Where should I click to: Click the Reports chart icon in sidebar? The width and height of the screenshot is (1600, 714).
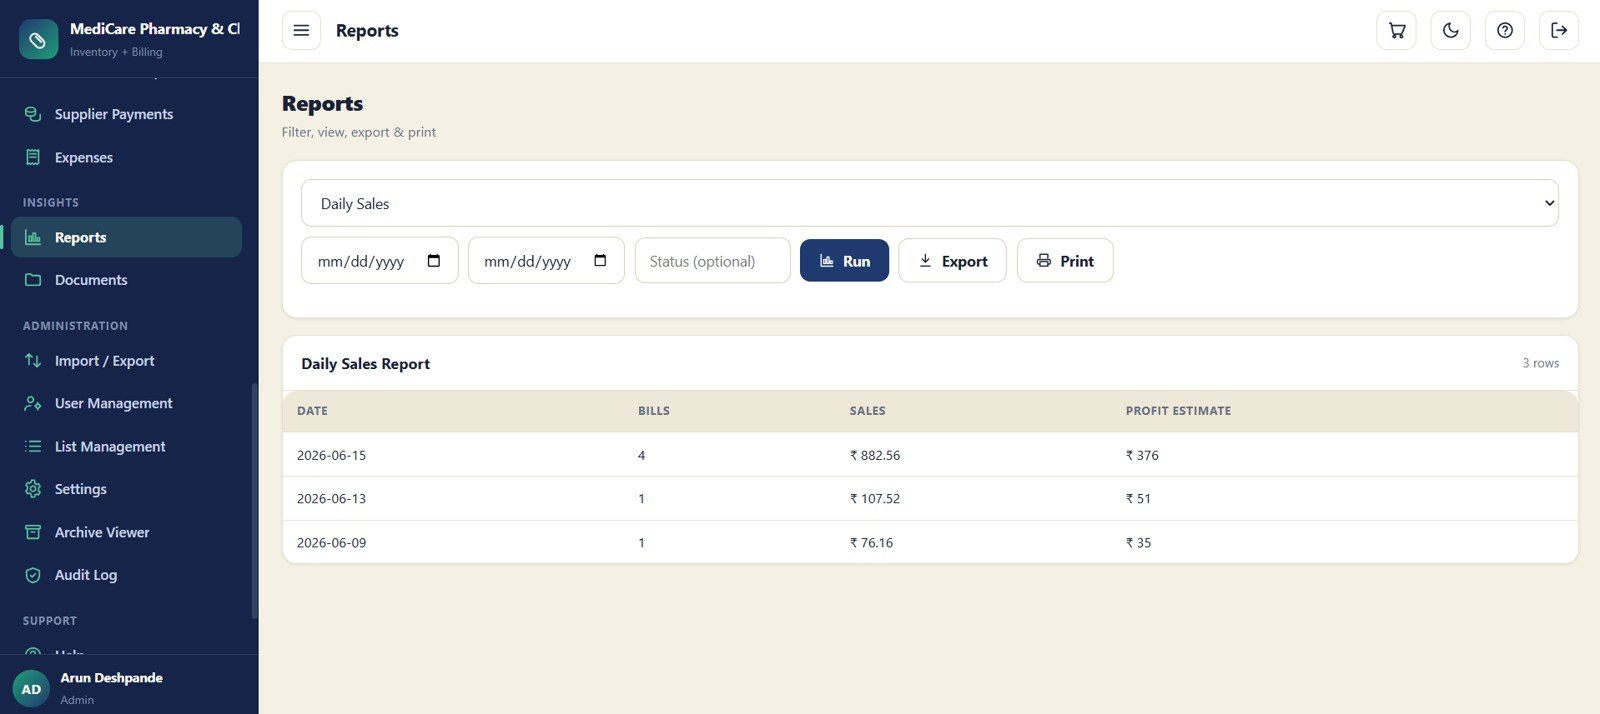tap(33, 237)
